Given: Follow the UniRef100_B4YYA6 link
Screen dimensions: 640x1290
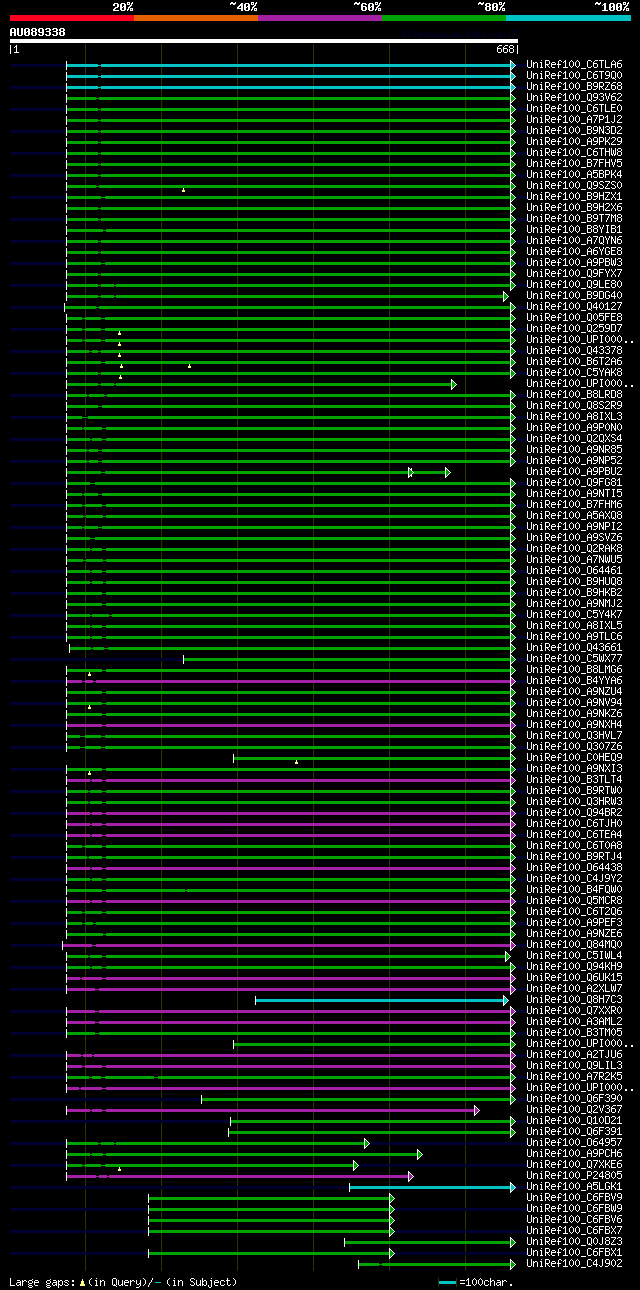Looking at the screenshot, I should [x=574, y=680].
